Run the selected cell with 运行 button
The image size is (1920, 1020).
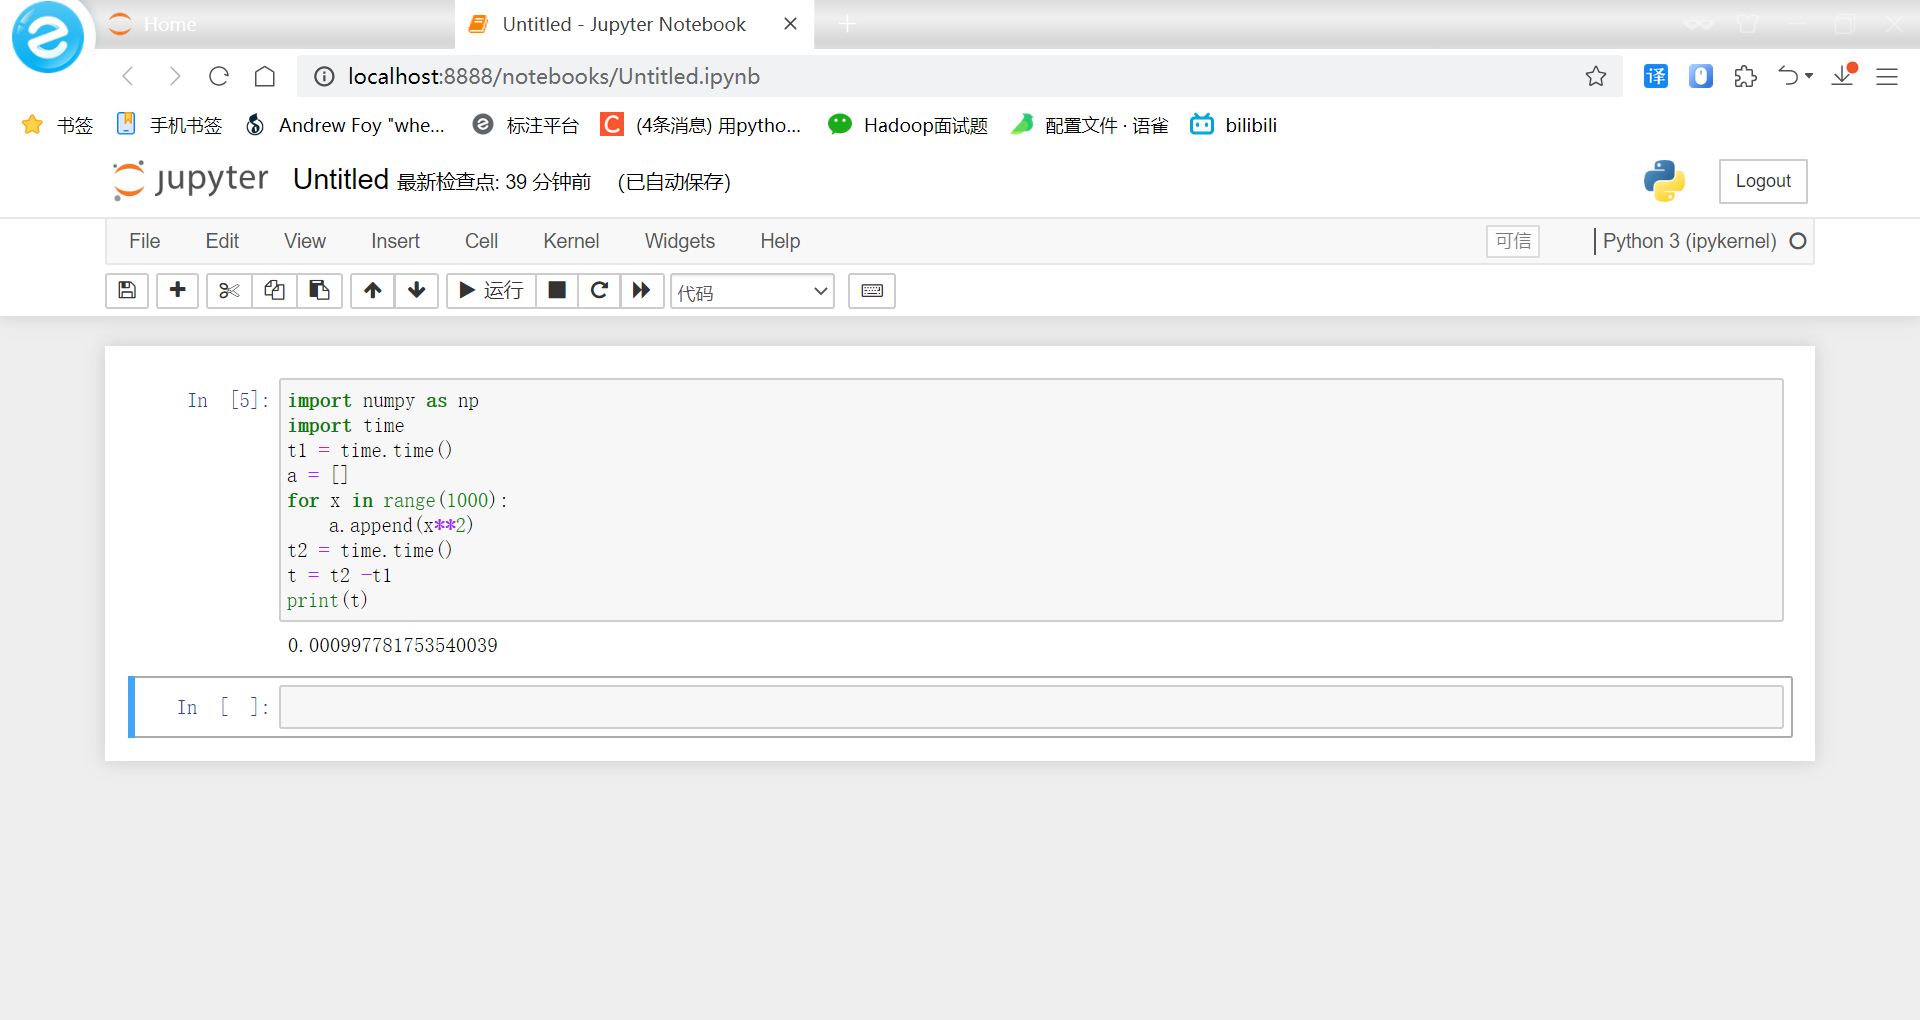coord(490,291)
